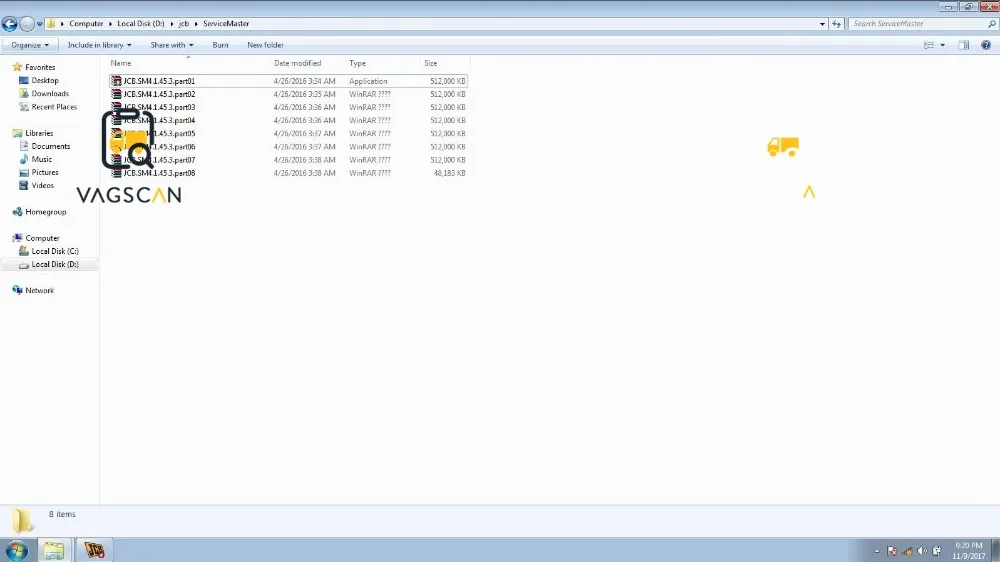Open the Documents library
Image resolution: width=1000 pixels, height=562 pixels.
point(50,146)
